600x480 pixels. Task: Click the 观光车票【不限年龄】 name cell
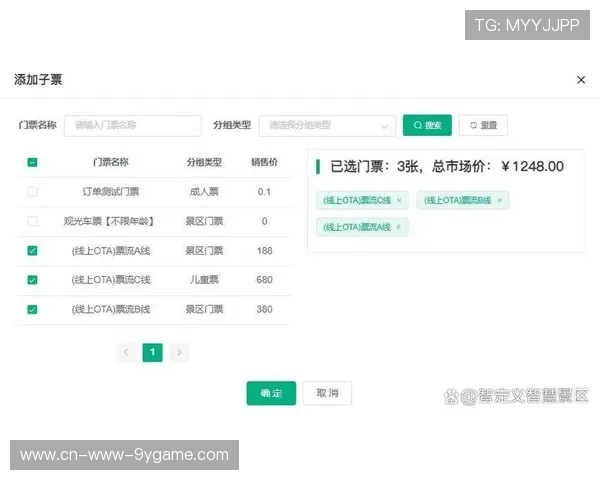(109, 221)
